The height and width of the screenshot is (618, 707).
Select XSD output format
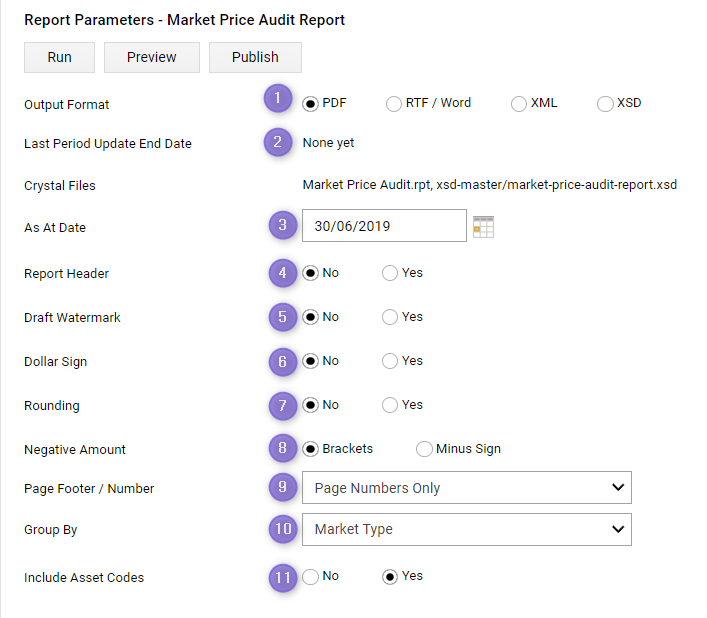point(605,104)
